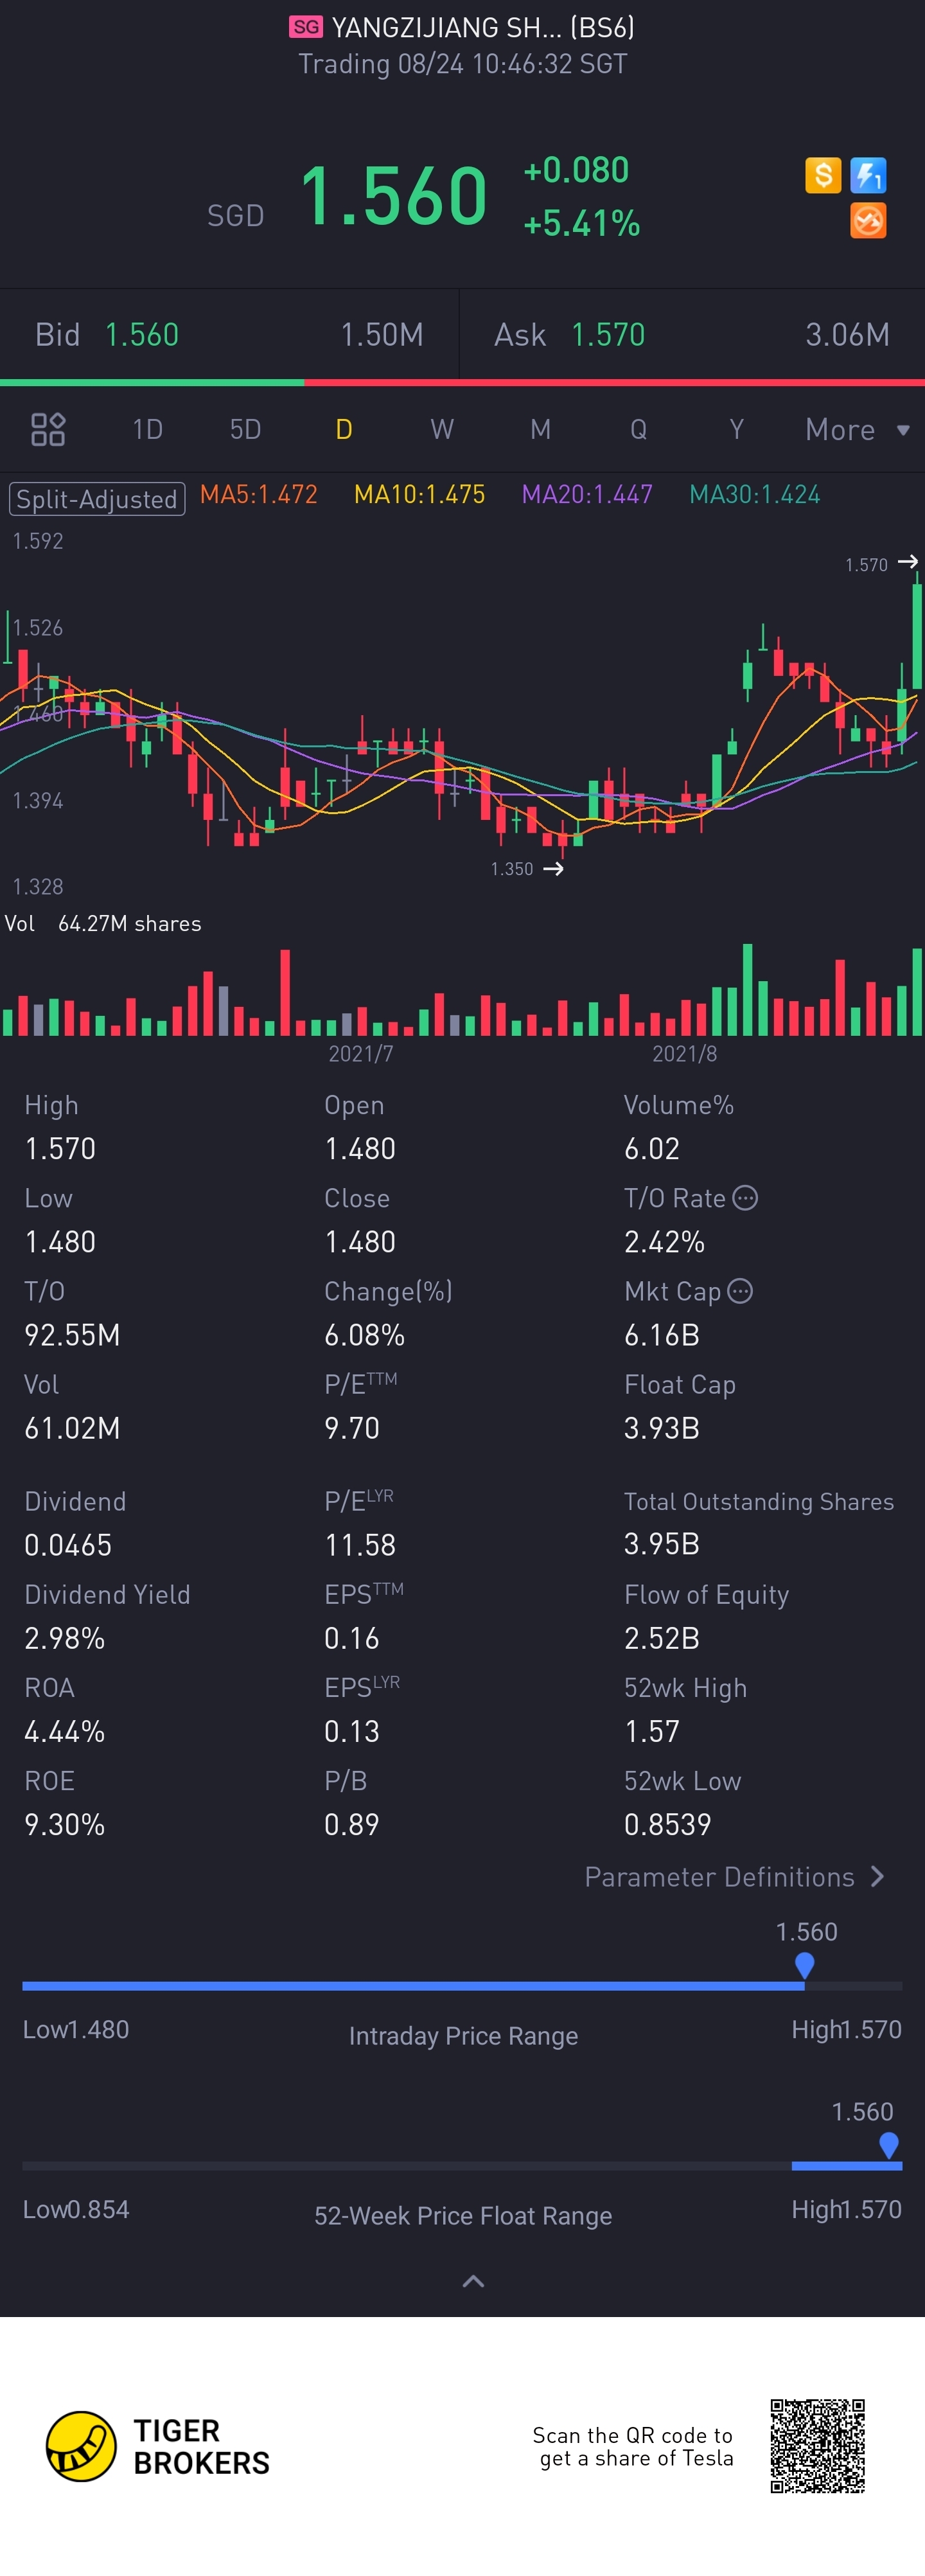The image size is (925, 2576).
Task: Select the 5D chart tab
Action: coord(245,429)
